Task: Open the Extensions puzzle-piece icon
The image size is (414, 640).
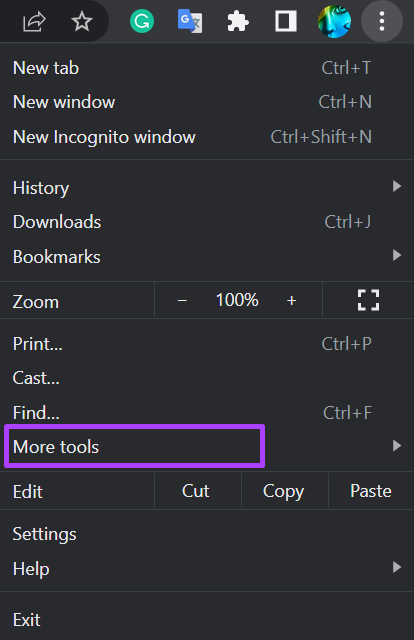Action: pyautogui.click(x=238, y=21)
